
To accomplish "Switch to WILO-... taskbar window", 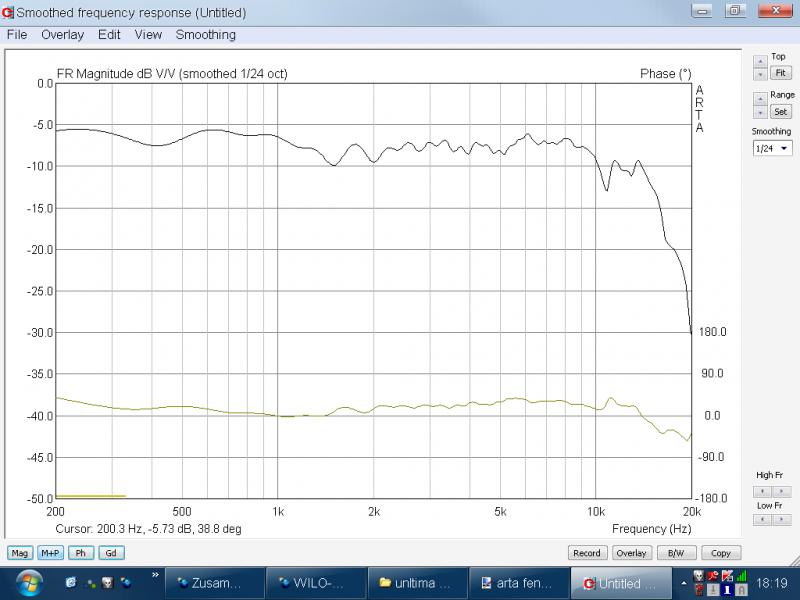I will click(316, 583).
